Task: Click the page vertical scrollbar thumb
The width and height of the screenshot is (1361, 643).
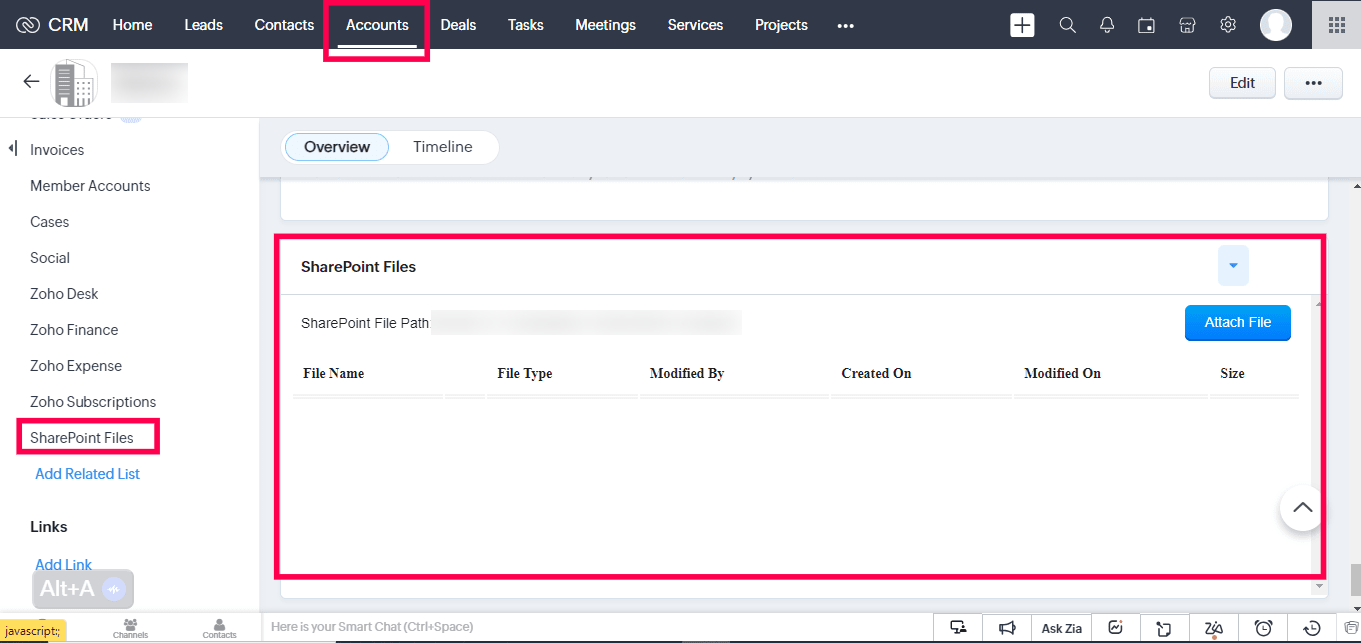Action: (1356, 579)
